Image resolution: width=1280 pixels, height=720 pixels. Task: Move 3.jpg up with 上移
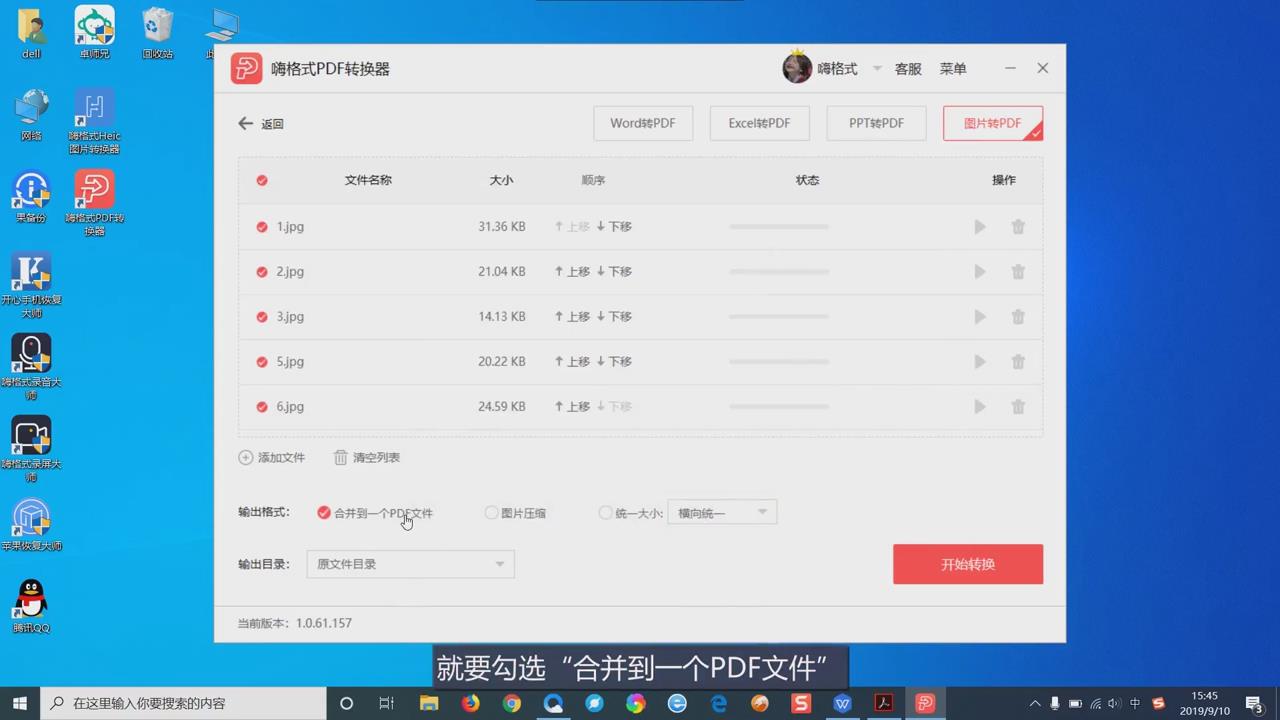click(x=573, y=317)
